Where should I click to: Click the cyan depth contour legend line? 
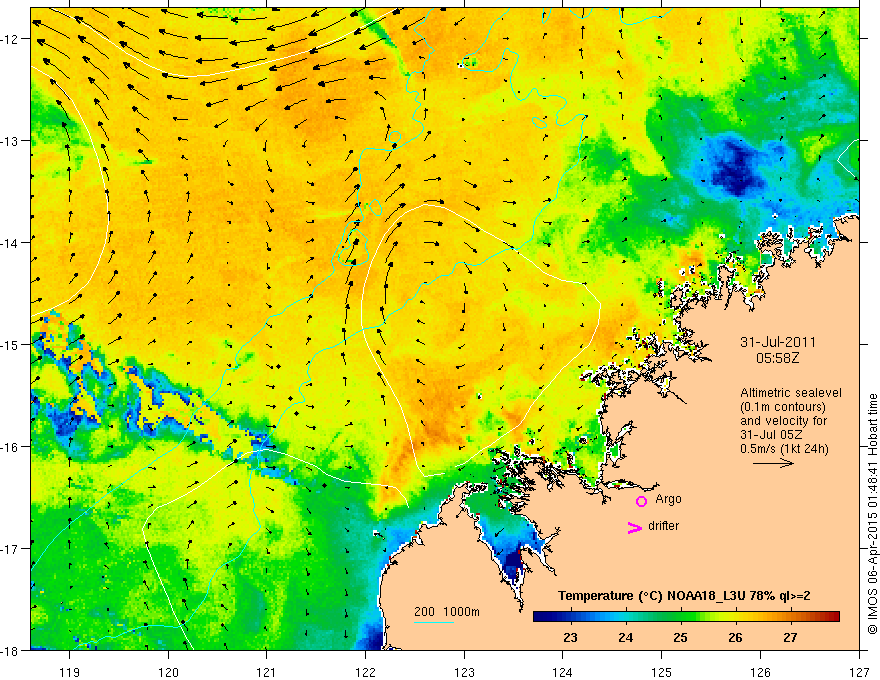433,622
